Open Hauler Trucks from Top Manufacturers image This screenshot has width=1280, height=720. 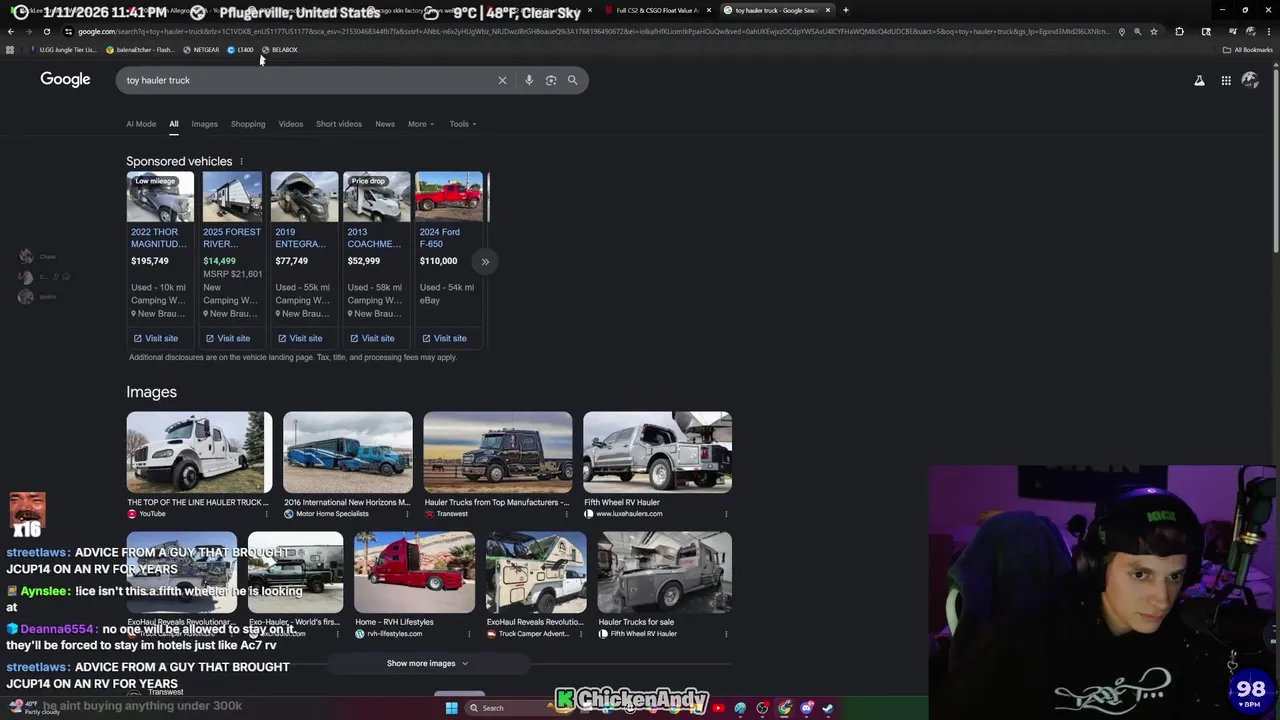pyautogui.click(x=497, y=452)
